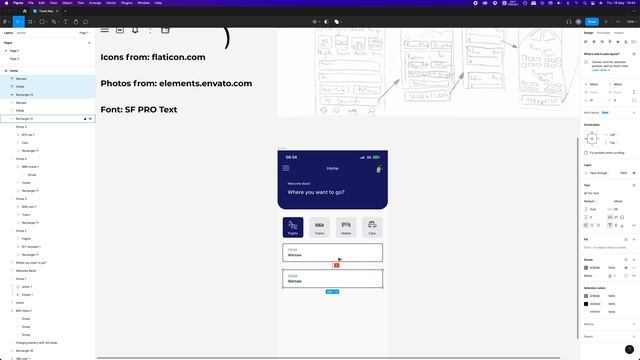
Task: Click the red swap icon between FROM fields
Action: tap(336, 265)
